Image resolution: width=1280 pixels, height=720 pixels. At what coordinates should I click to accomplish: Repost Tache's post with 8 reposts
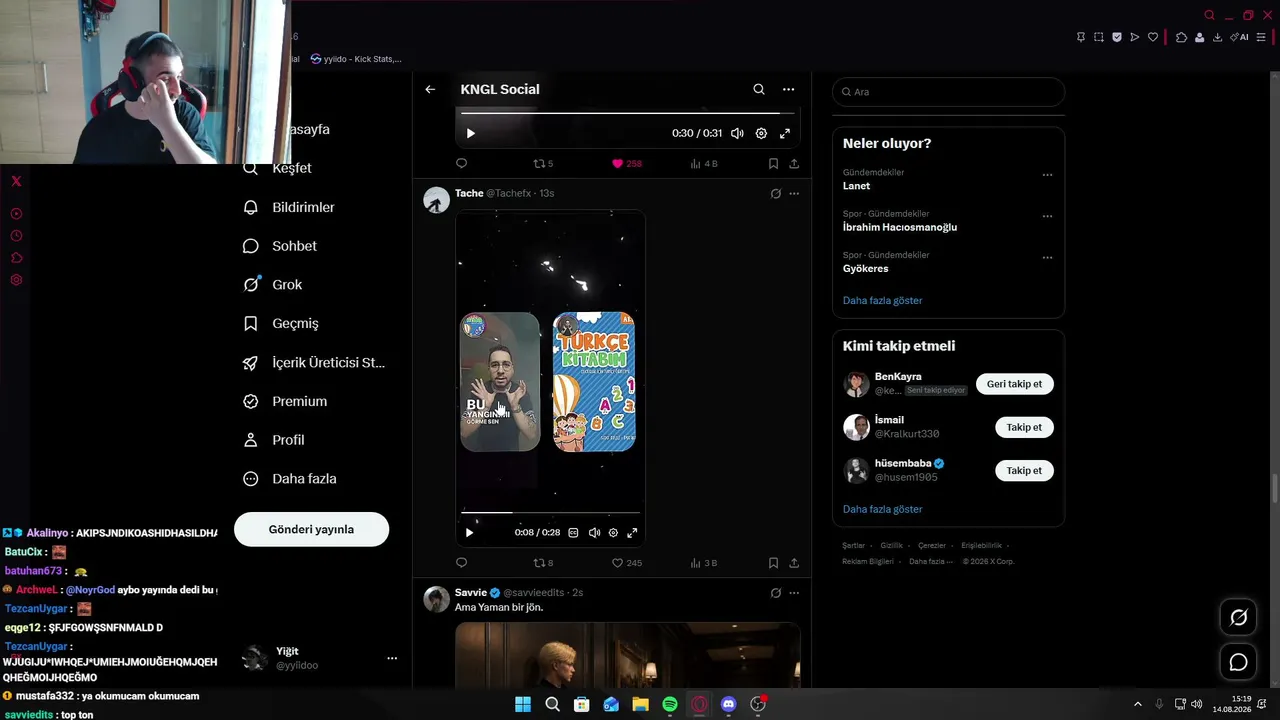click(x=543, y=563)
